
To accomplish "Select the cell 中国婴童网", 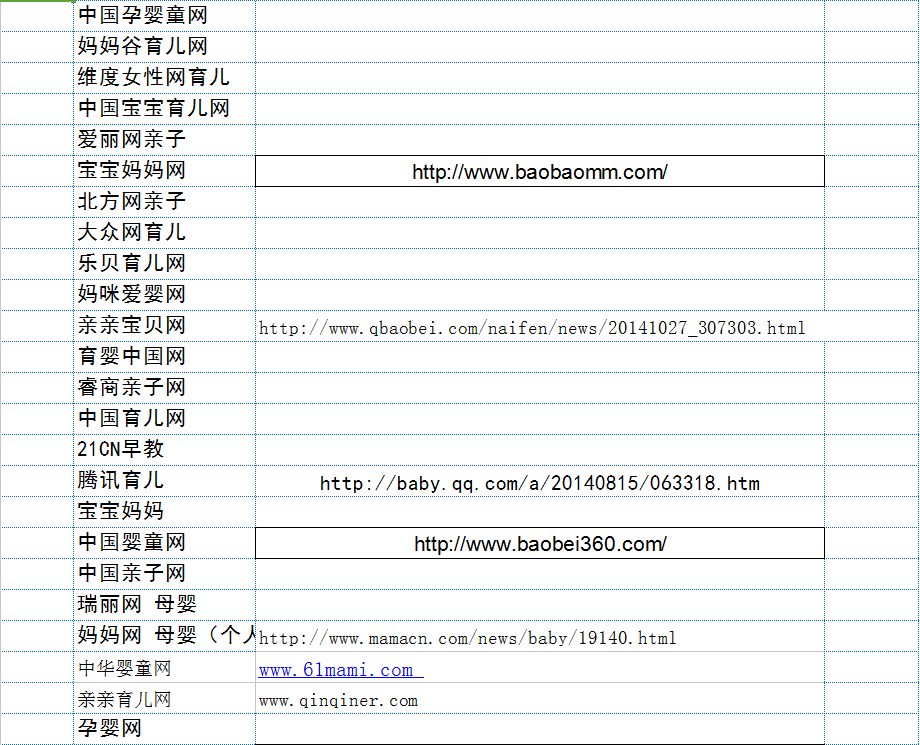I will coord(164,543).
